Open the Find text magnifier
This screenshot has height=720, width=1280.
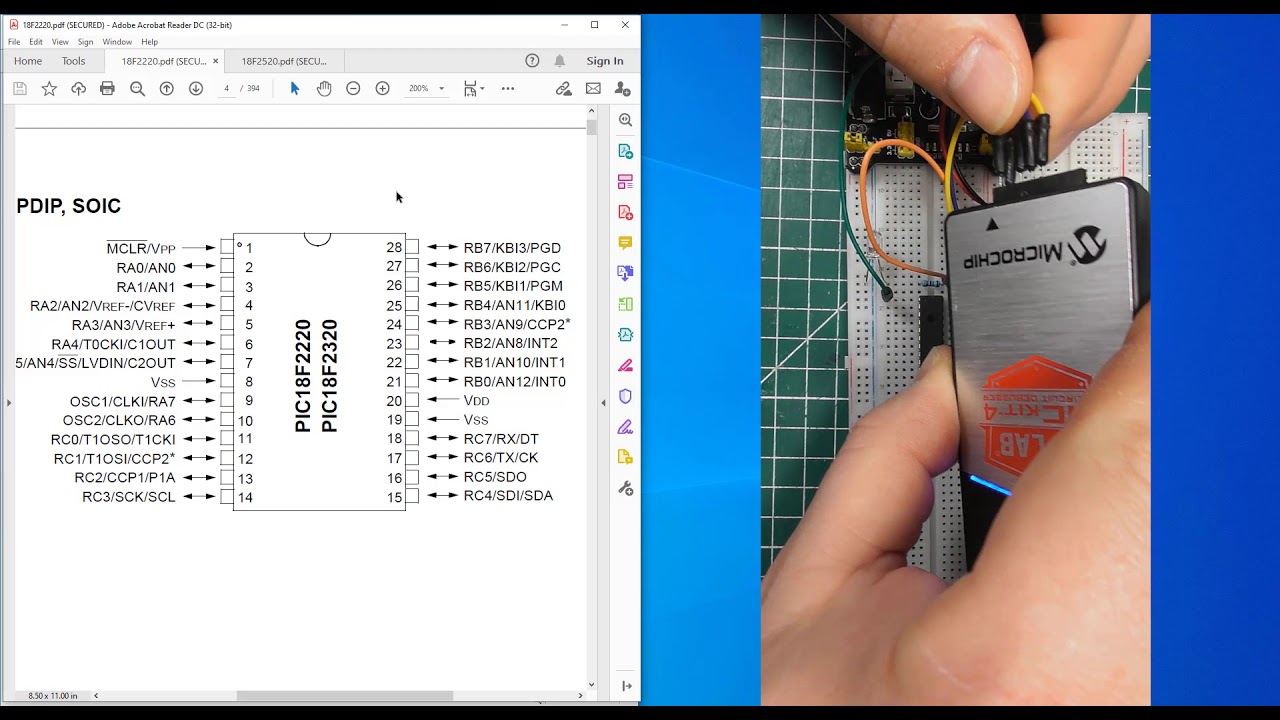137,89
